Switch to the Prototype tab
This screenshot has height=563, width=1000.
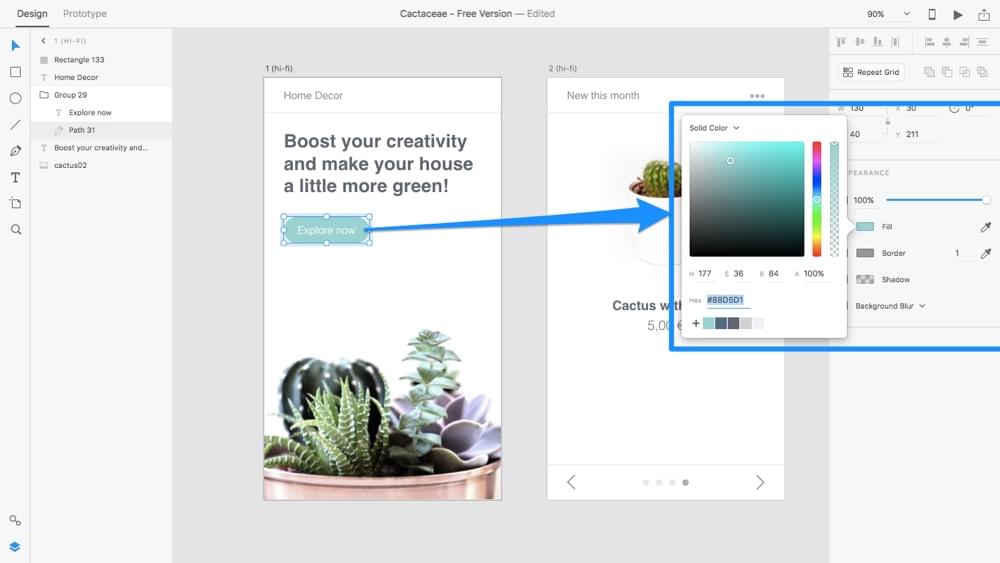coord(85,14)
